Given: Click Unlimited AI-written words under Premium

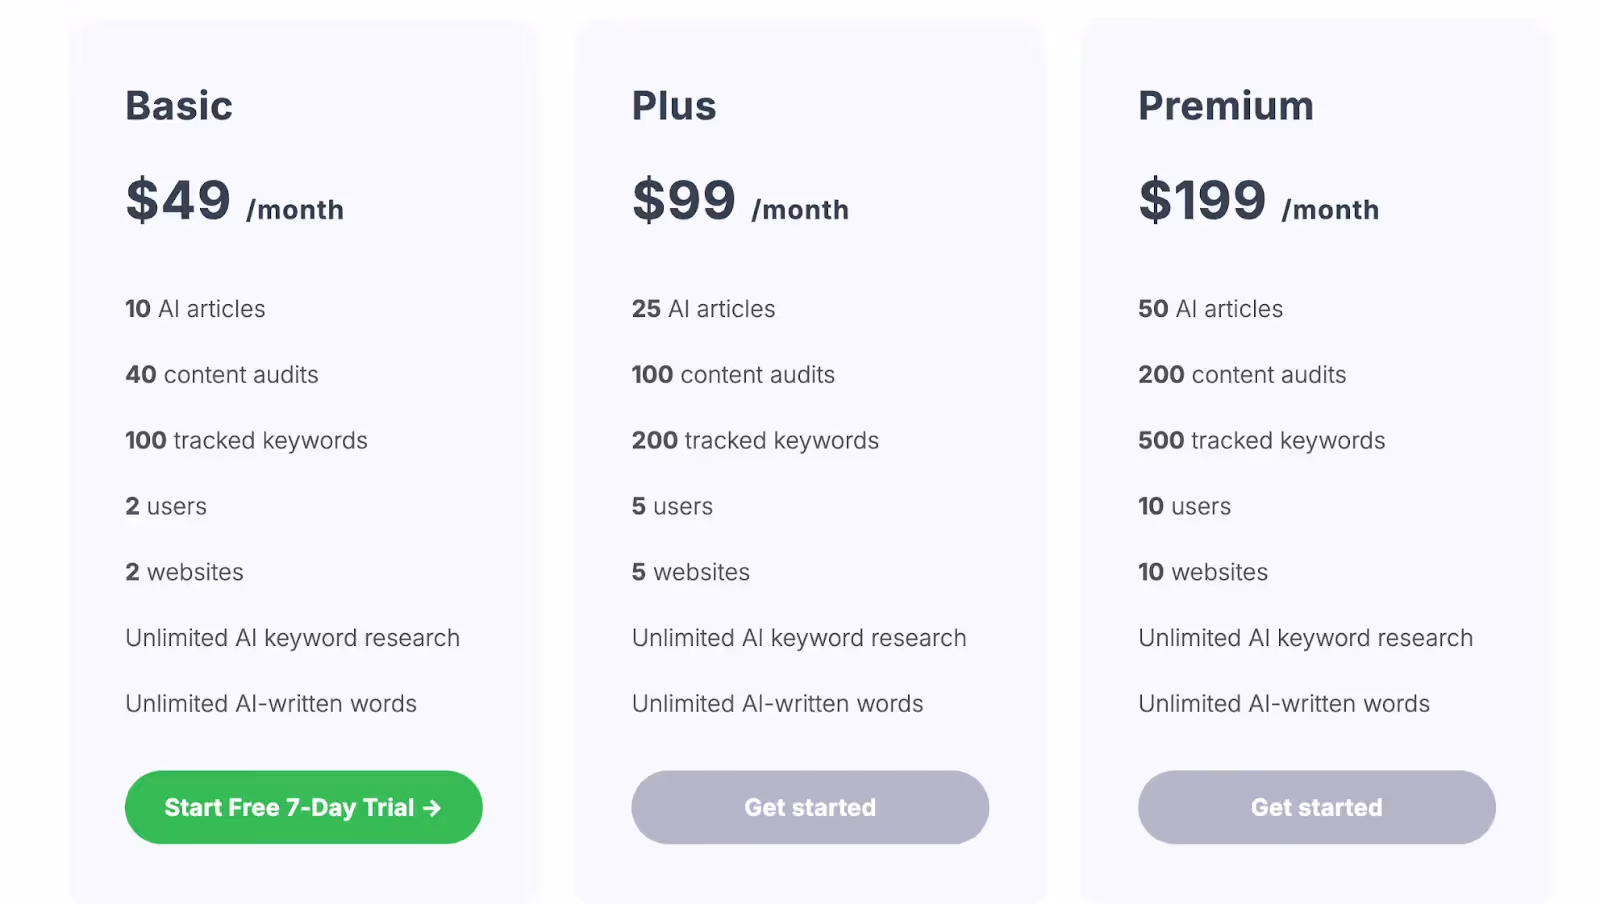Looking at the screenshot, I should [x=1284, y=704].
